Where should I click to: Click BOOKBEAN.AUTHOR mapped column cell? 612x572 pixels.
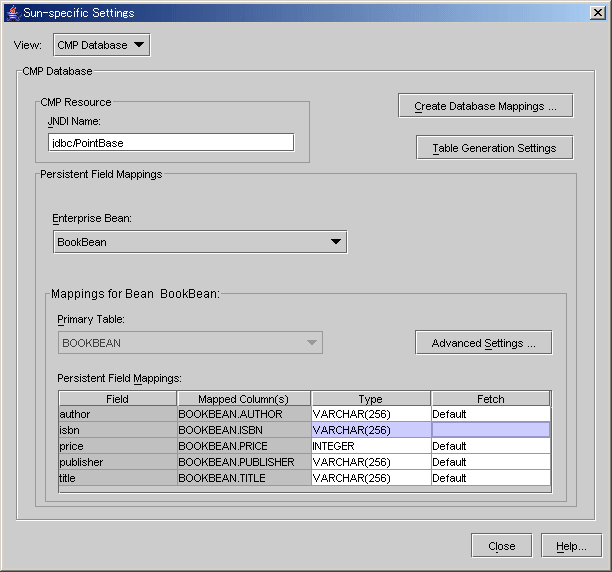244,414
